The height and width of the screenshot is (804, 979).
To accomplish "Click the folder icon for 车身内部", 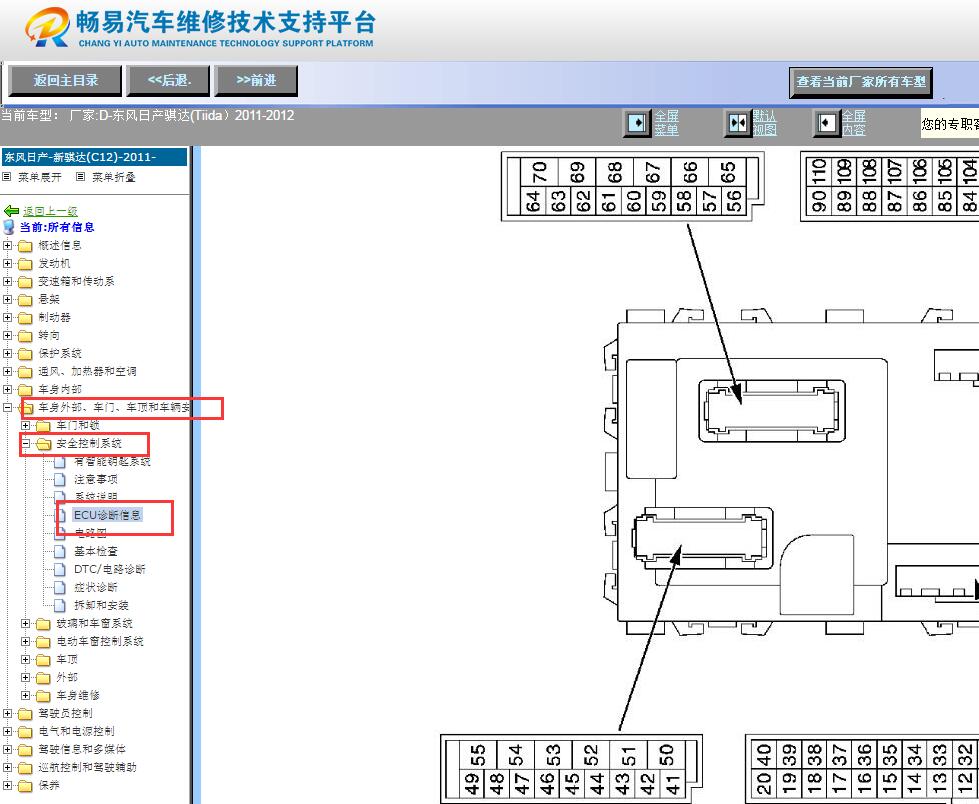I will coord(25,390).
